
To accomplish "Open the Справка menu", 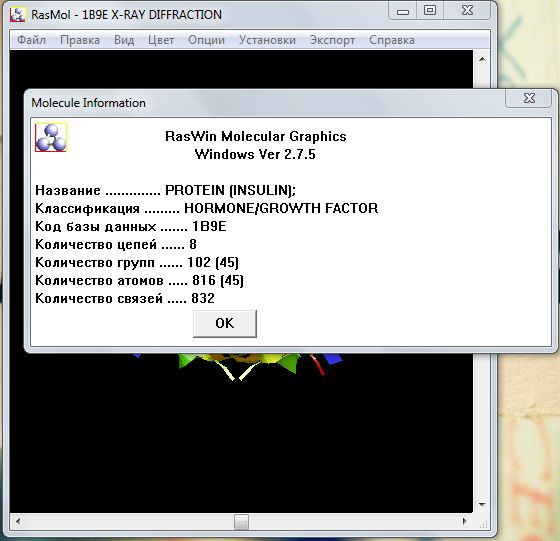I will click(x=392, y=40).
